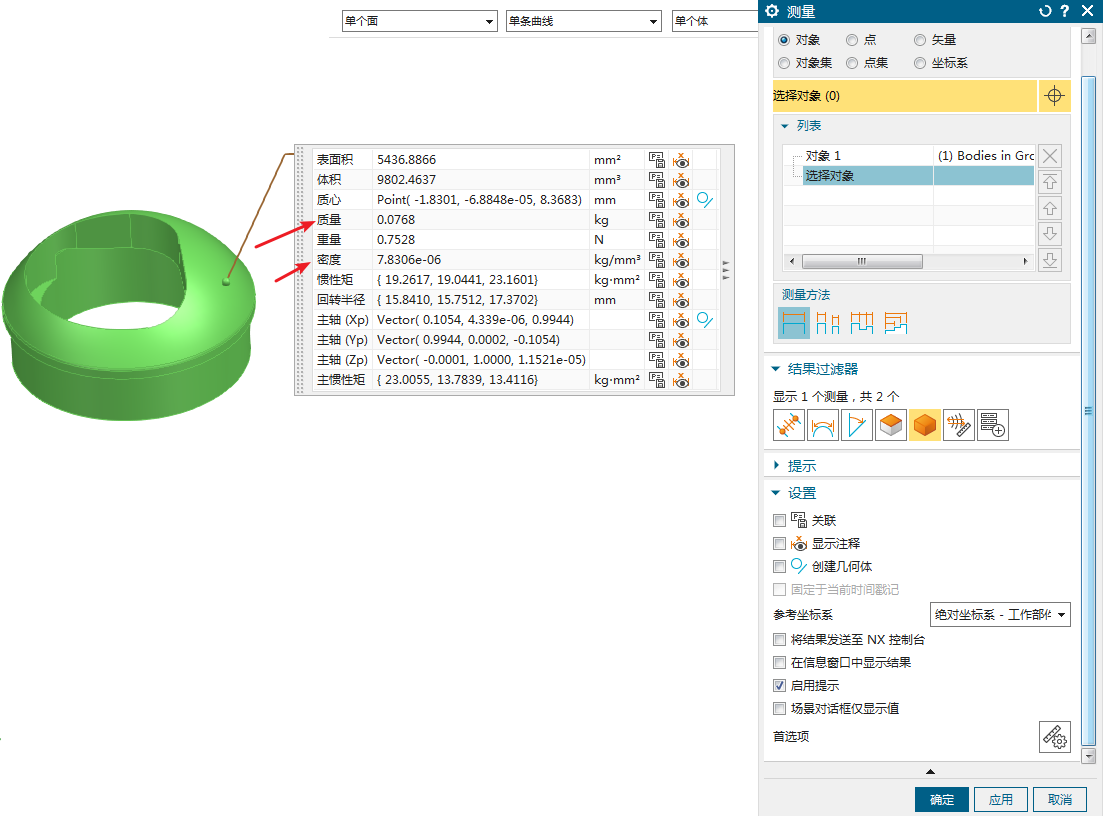Enable the 创建几何体 checkbox
The width and height of the screenshot is (1109, 816).
(x=779, y=566)
